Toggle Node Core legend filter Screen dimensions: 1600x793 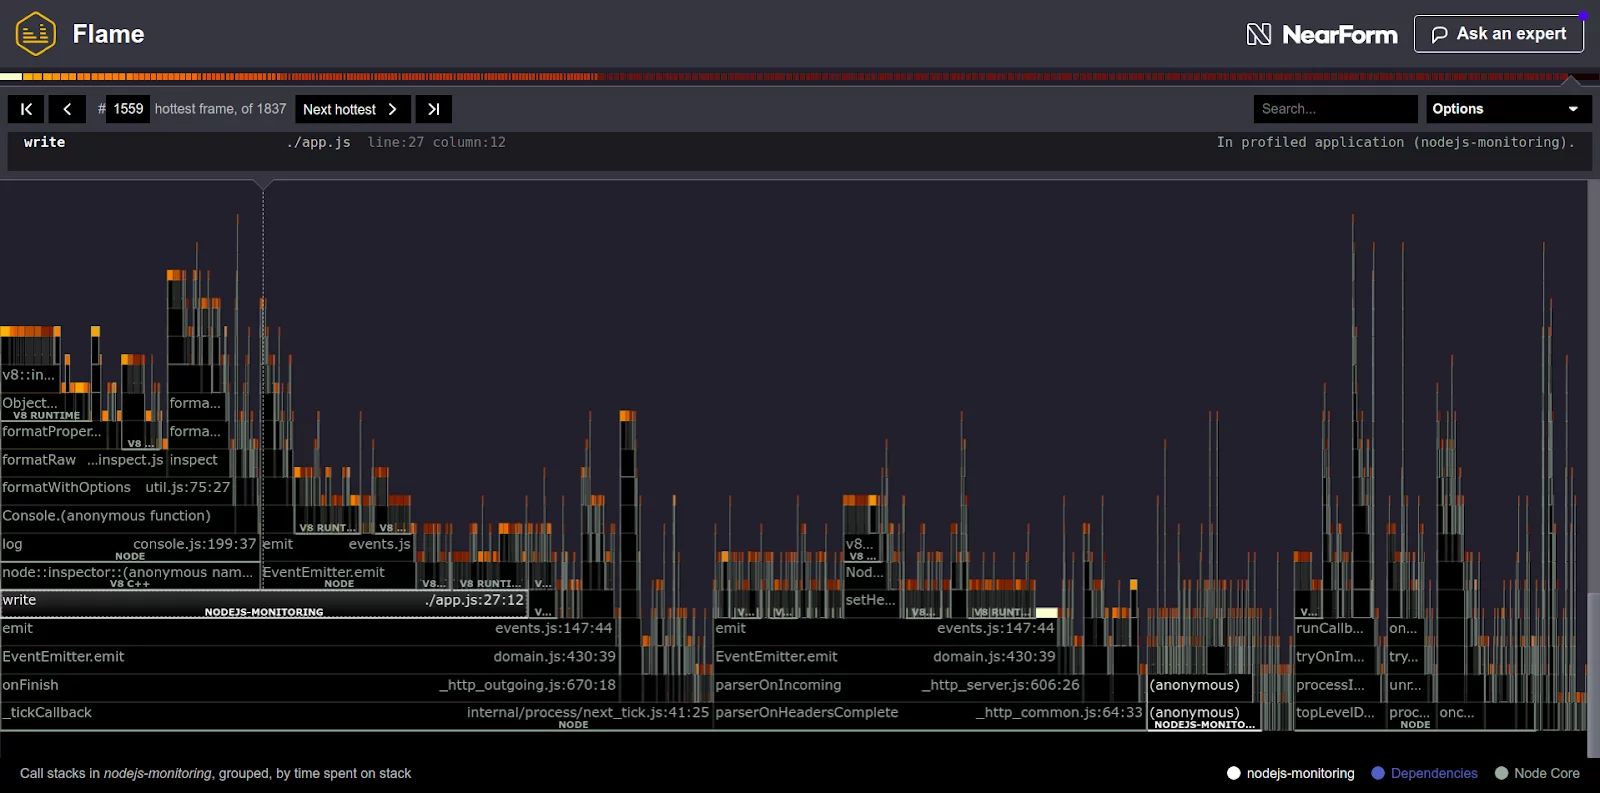click(1537, 773)
